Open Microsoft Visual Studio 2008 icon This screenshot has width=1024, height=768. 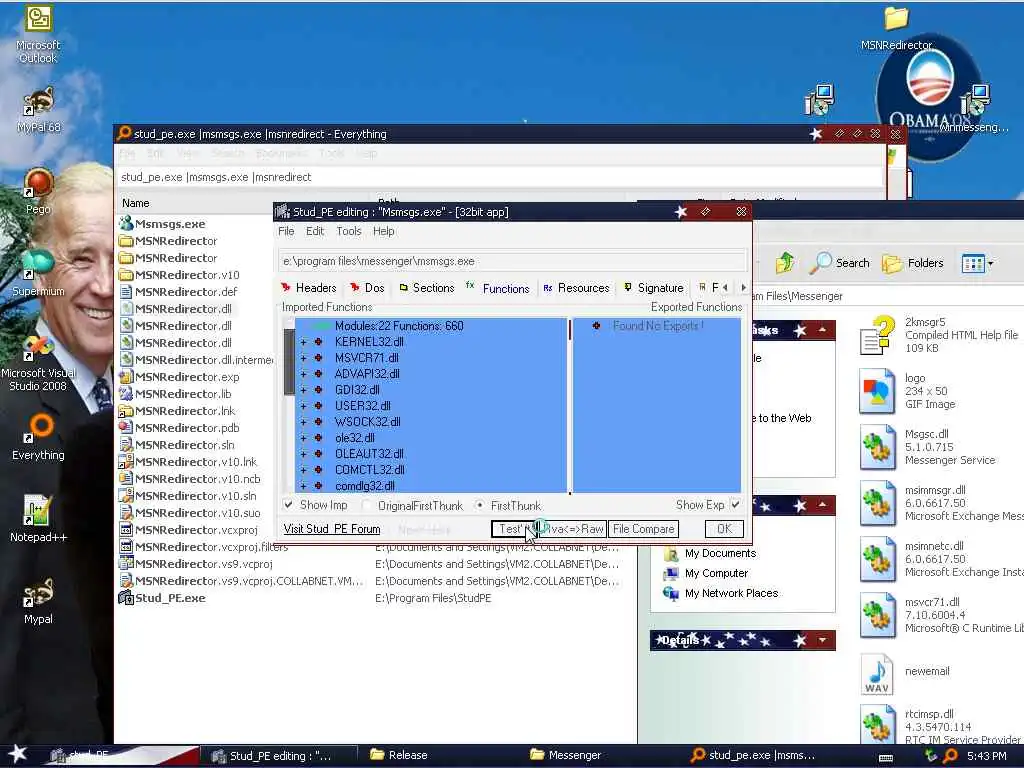pyautogui.click(x=38, y=363)
